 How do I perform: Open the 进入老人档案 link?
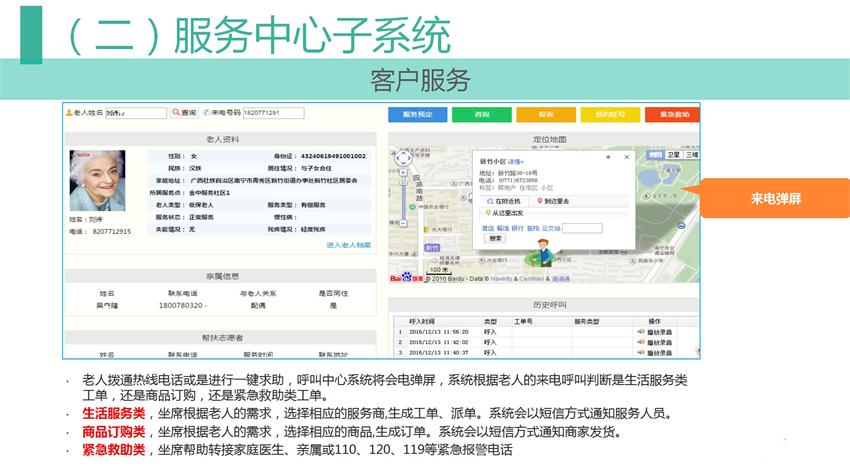click(x=348, y=245)
